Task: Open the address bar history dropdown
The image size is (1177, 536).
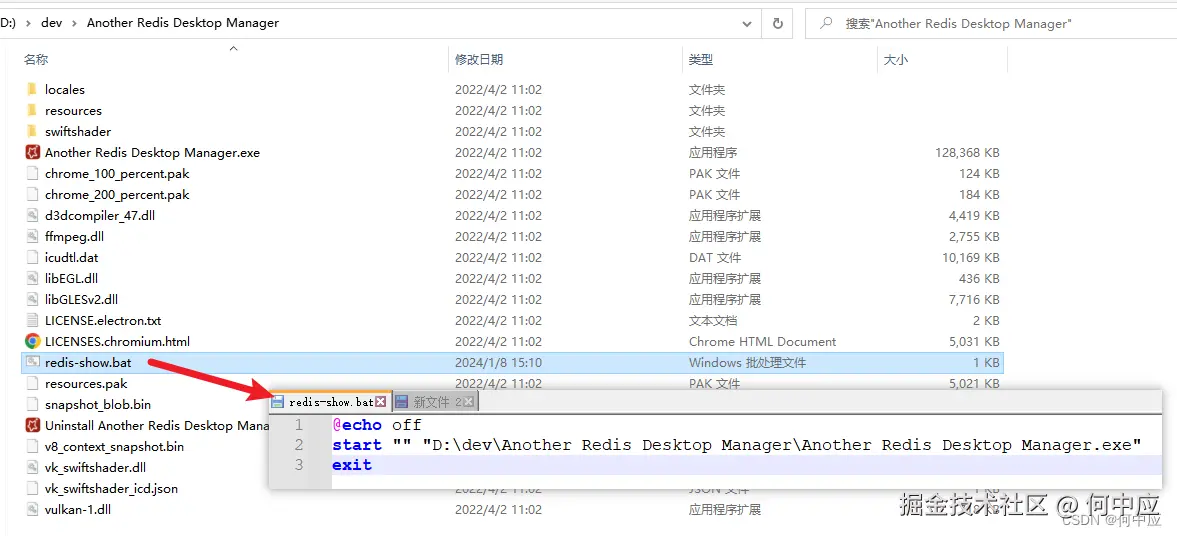Action: [x=747, y=23]
